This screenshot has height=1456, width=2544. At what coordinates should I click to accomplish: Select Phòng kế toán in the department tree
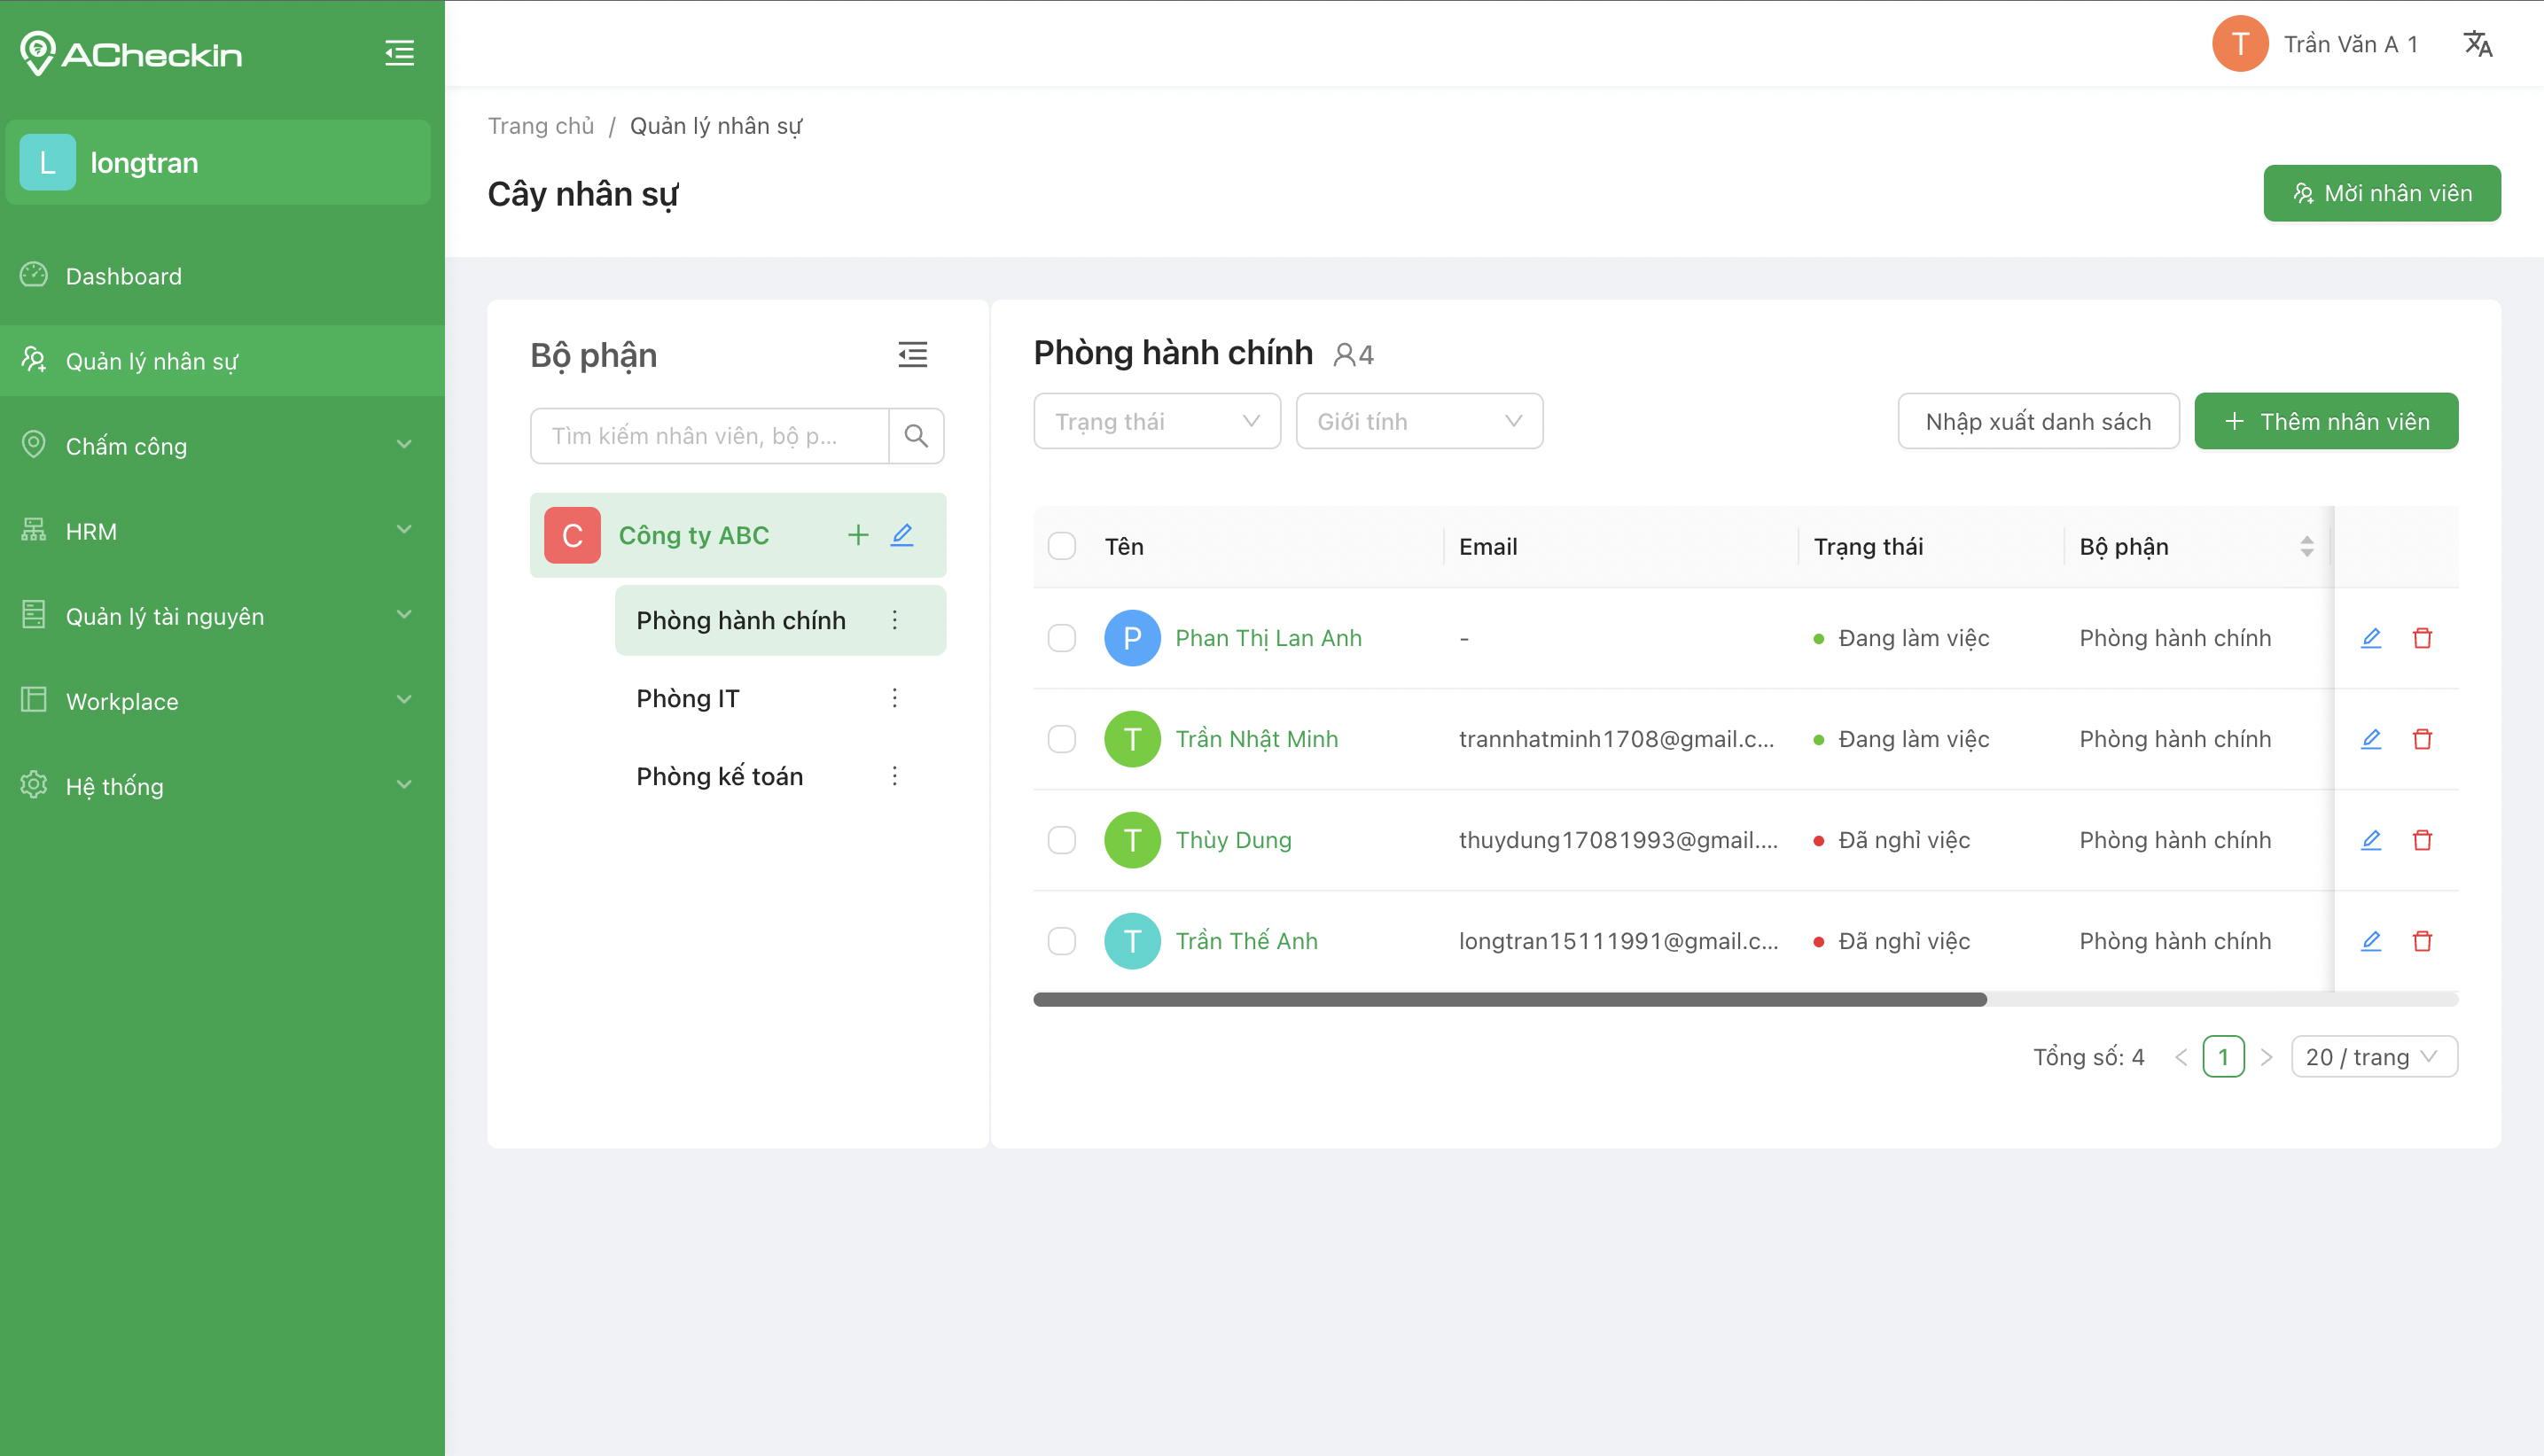click(719, 776)
